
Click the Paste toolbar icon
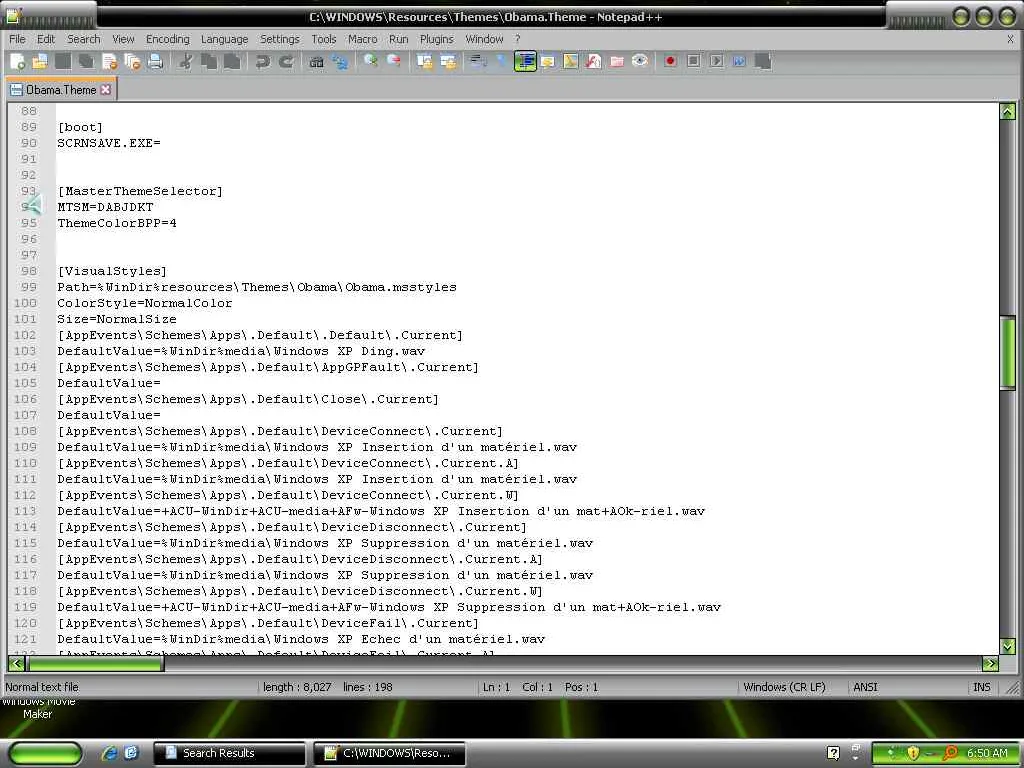(x=232, y=62)
